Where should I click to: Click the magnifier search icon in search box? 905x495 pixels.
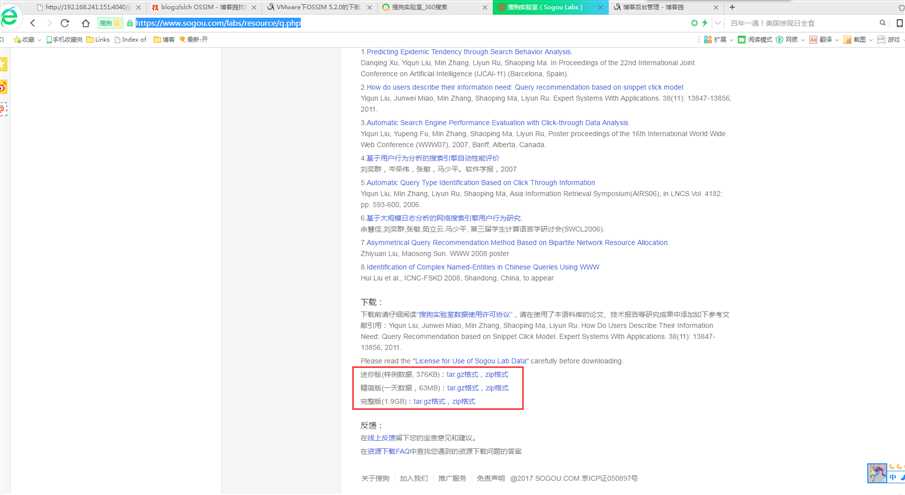point(882,23)
